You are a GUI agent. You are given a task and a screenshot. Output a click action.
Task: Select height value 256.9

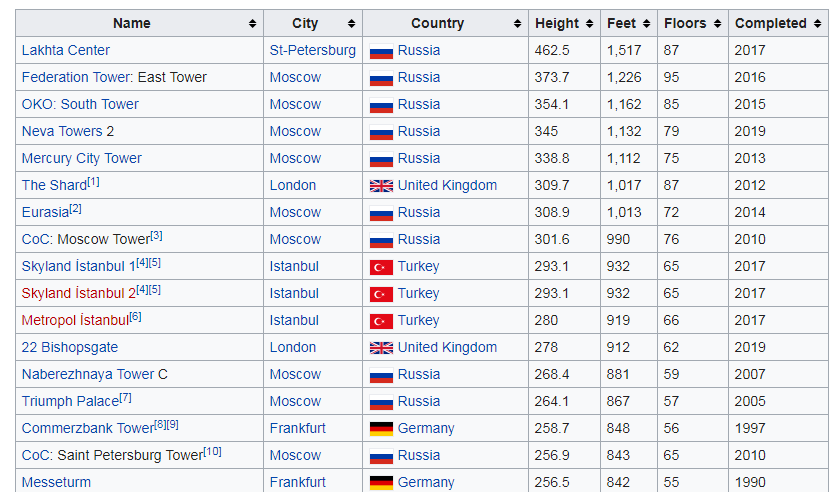[552, 455]
